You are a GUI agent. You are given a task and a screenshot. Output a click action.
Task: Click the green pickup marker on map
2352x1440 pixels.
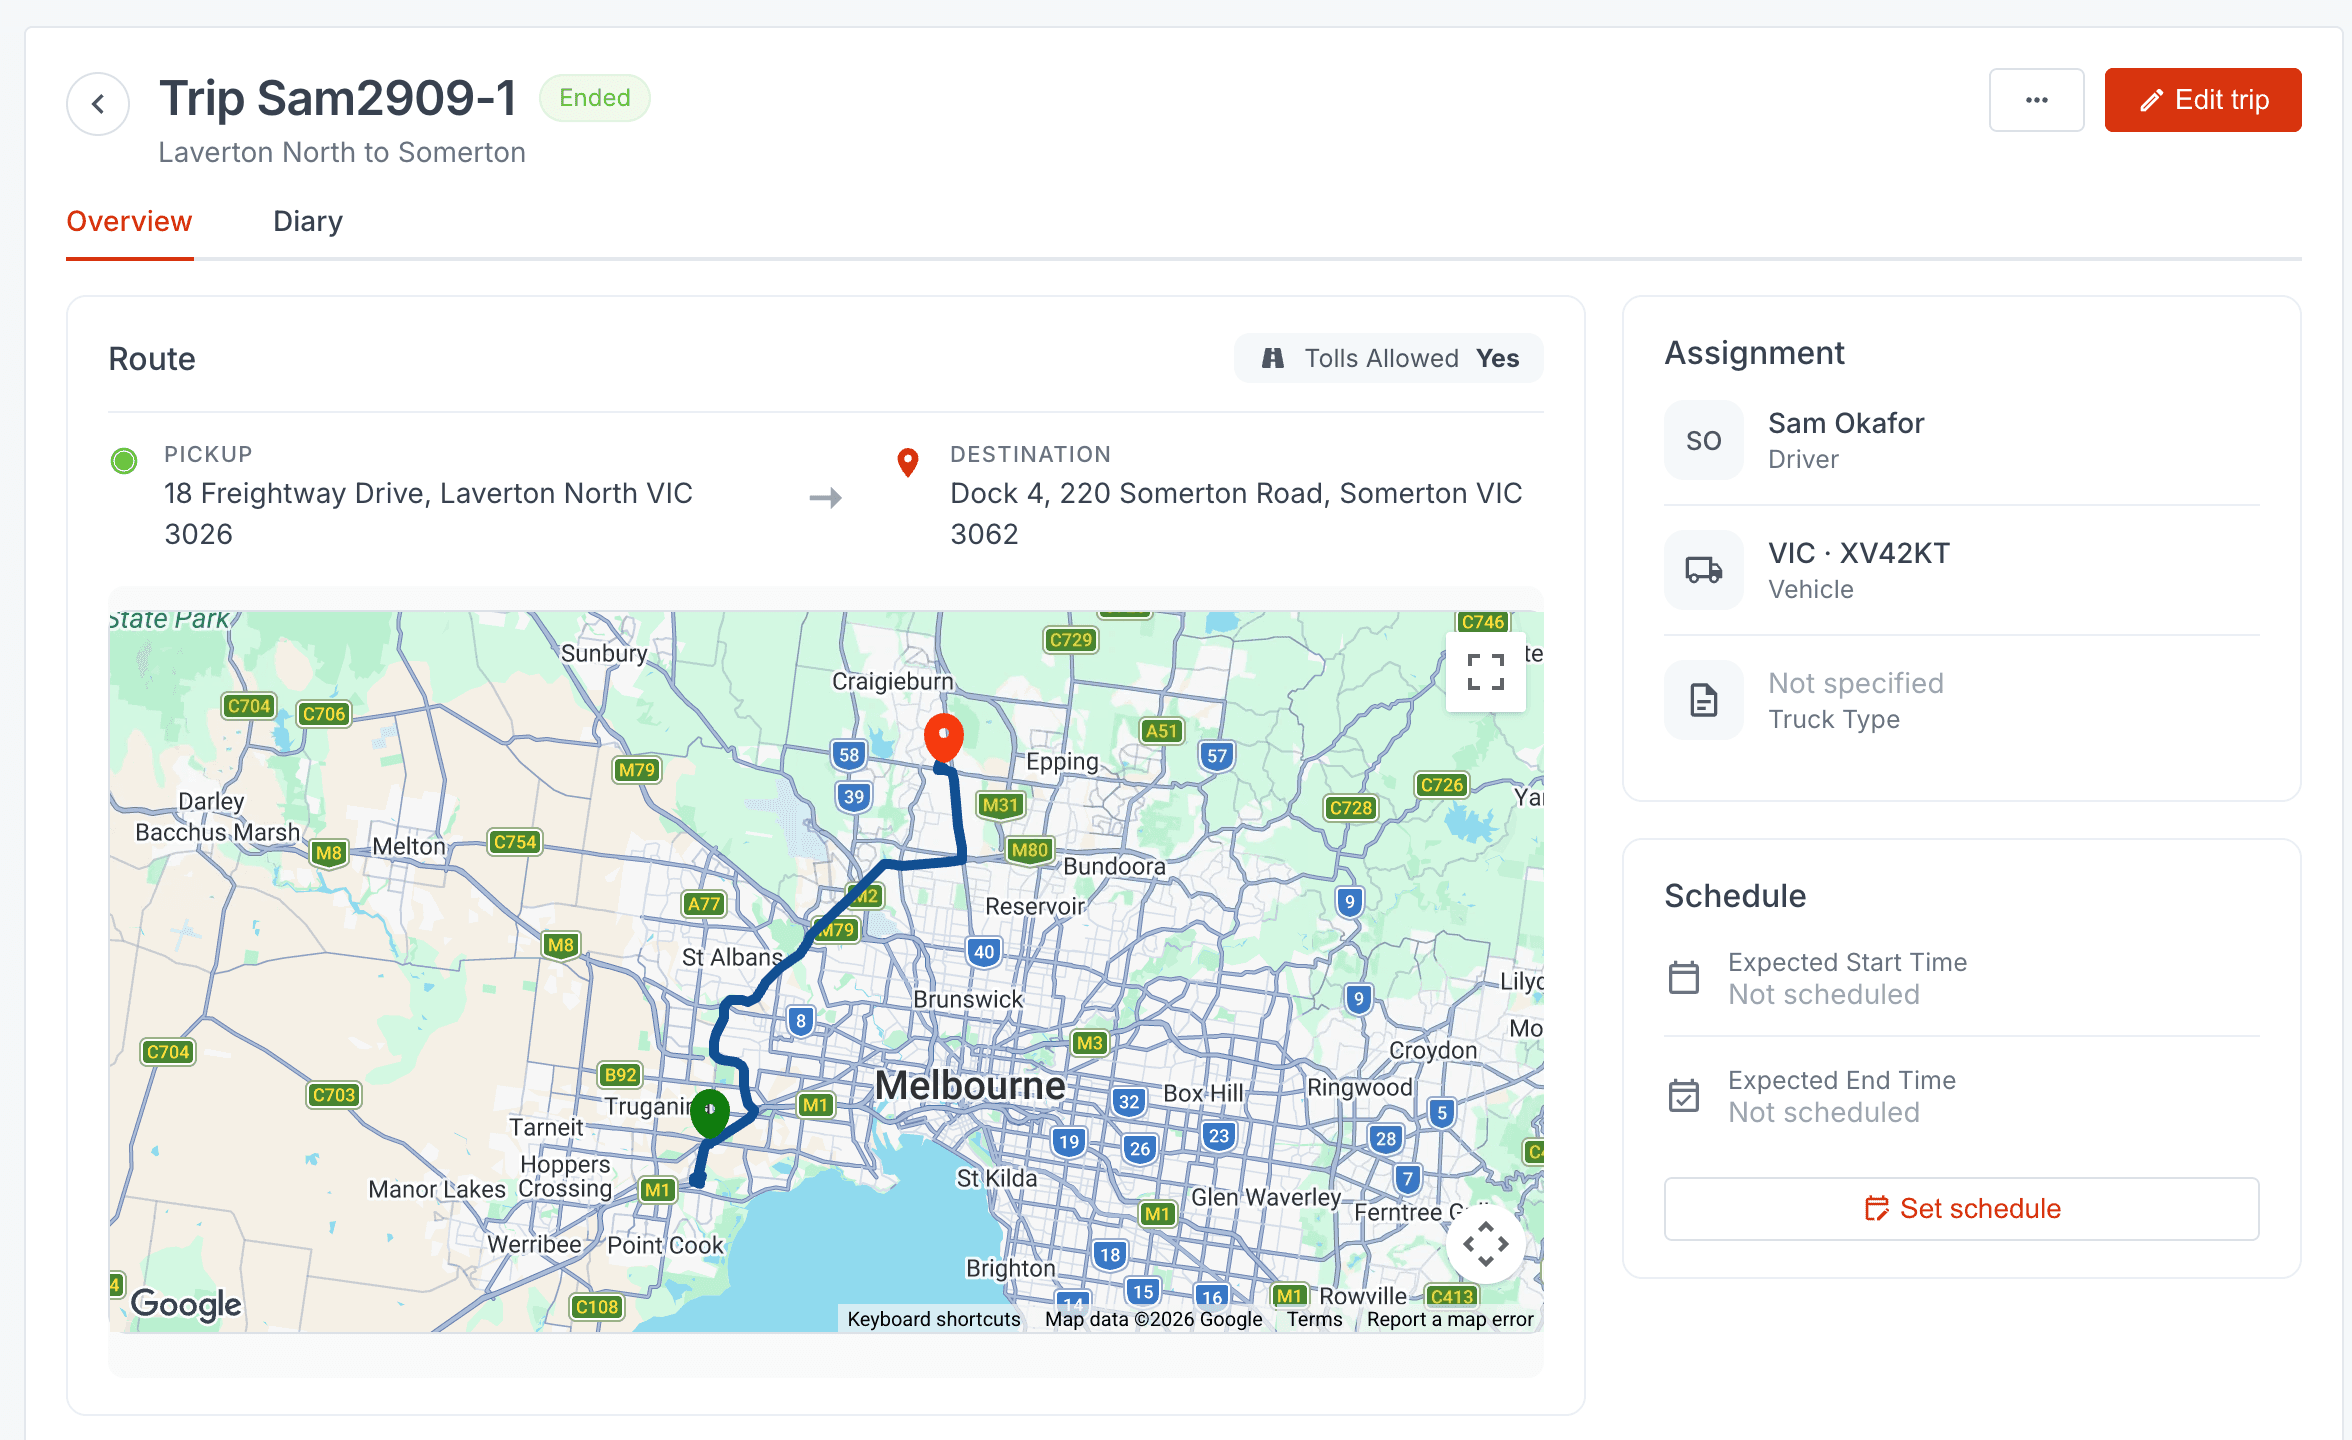[710, 1113]
